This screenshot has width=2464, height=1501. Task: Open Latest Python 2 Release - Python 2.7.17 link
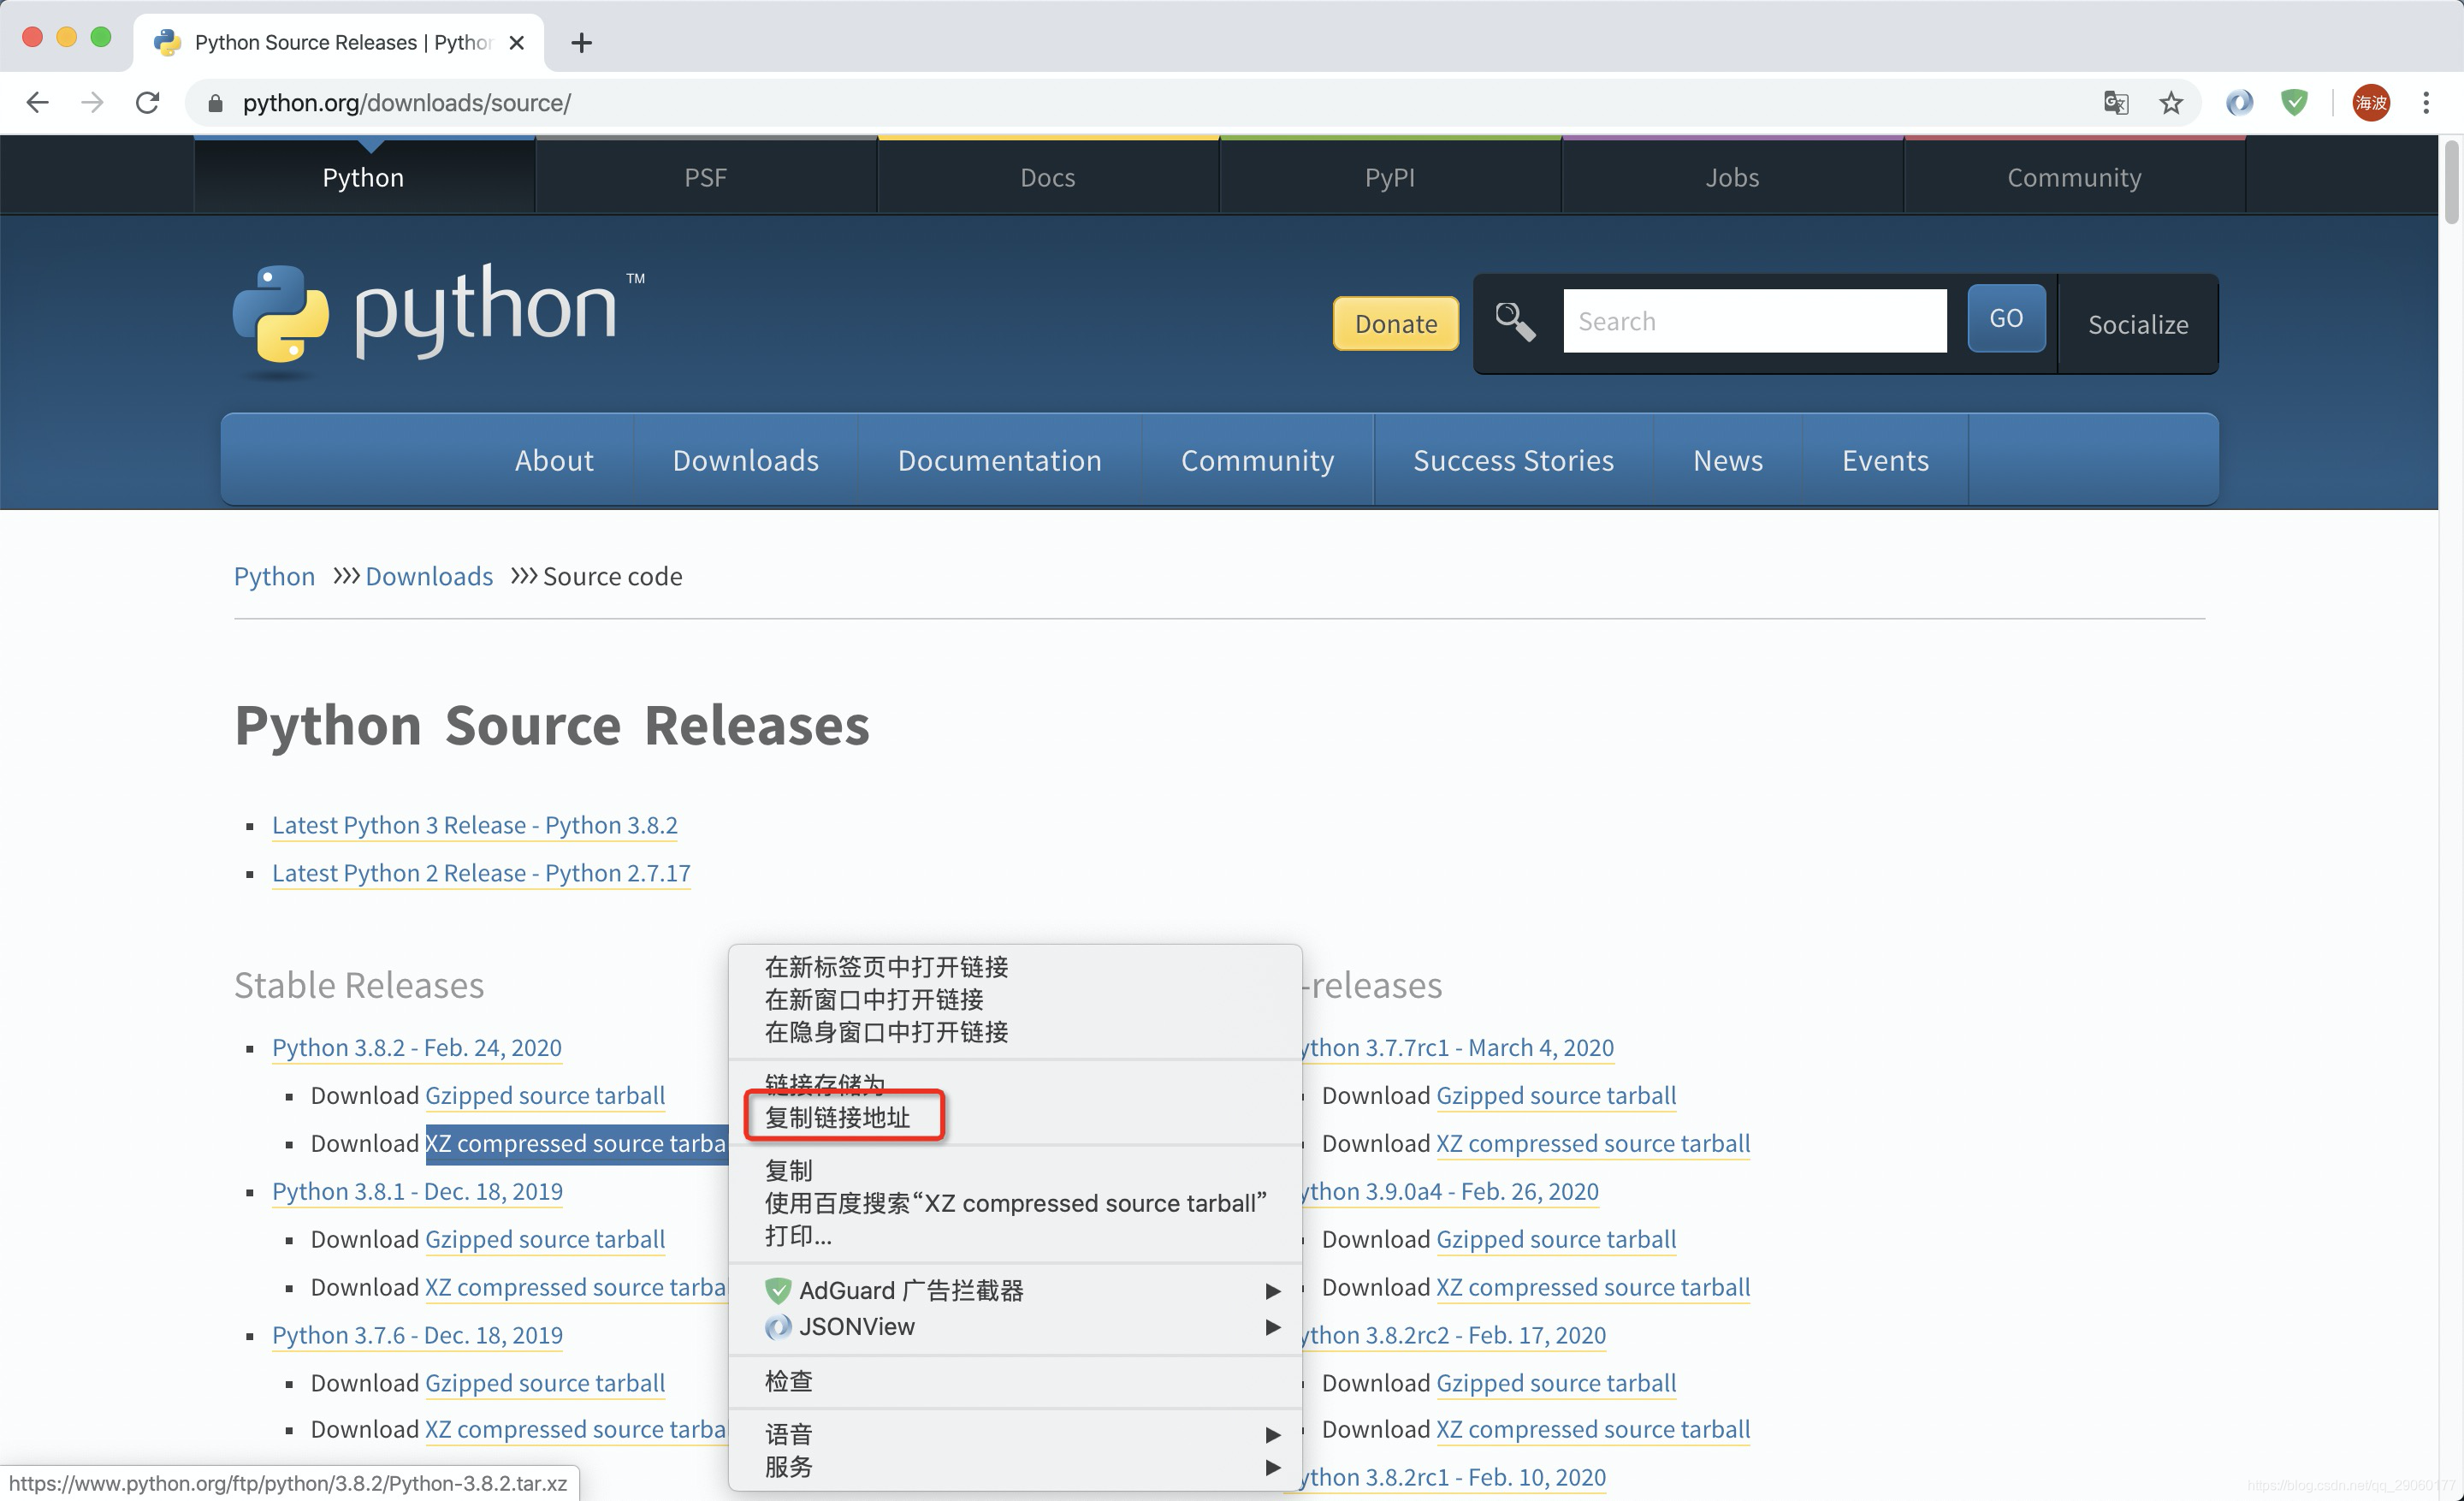coord(481,873)
